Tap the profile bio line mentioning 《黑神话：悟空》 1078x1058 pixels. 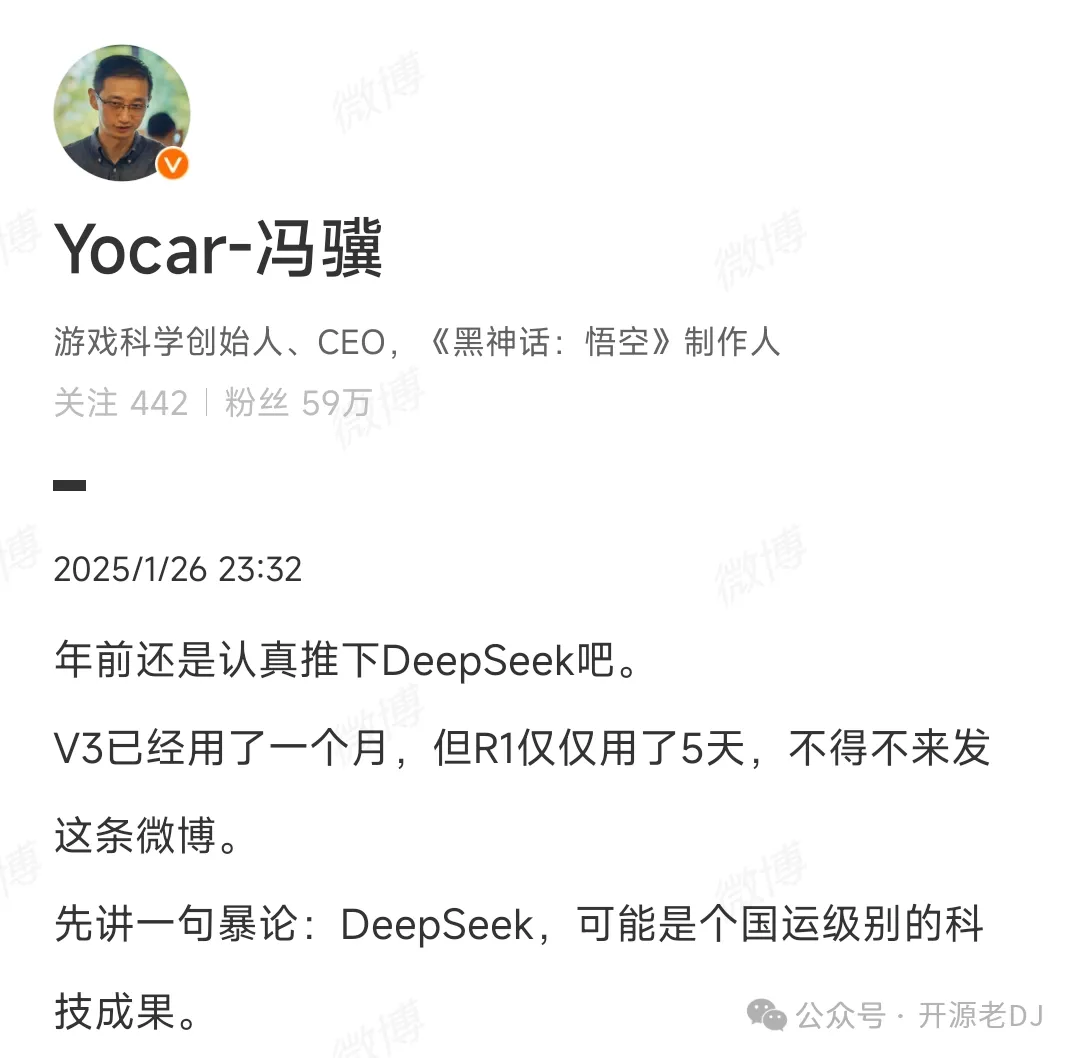point(417,342)
